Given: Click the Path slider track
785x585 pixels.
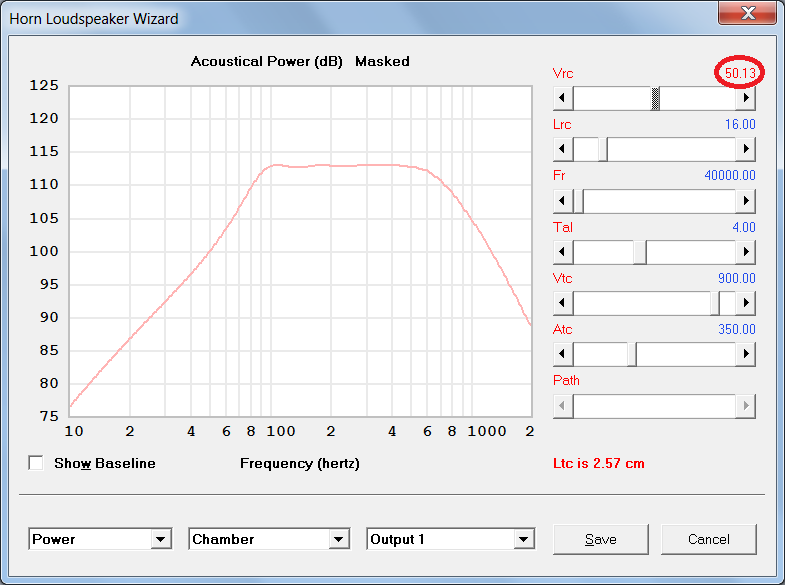Looking at the screenshot, I should 654,405.
